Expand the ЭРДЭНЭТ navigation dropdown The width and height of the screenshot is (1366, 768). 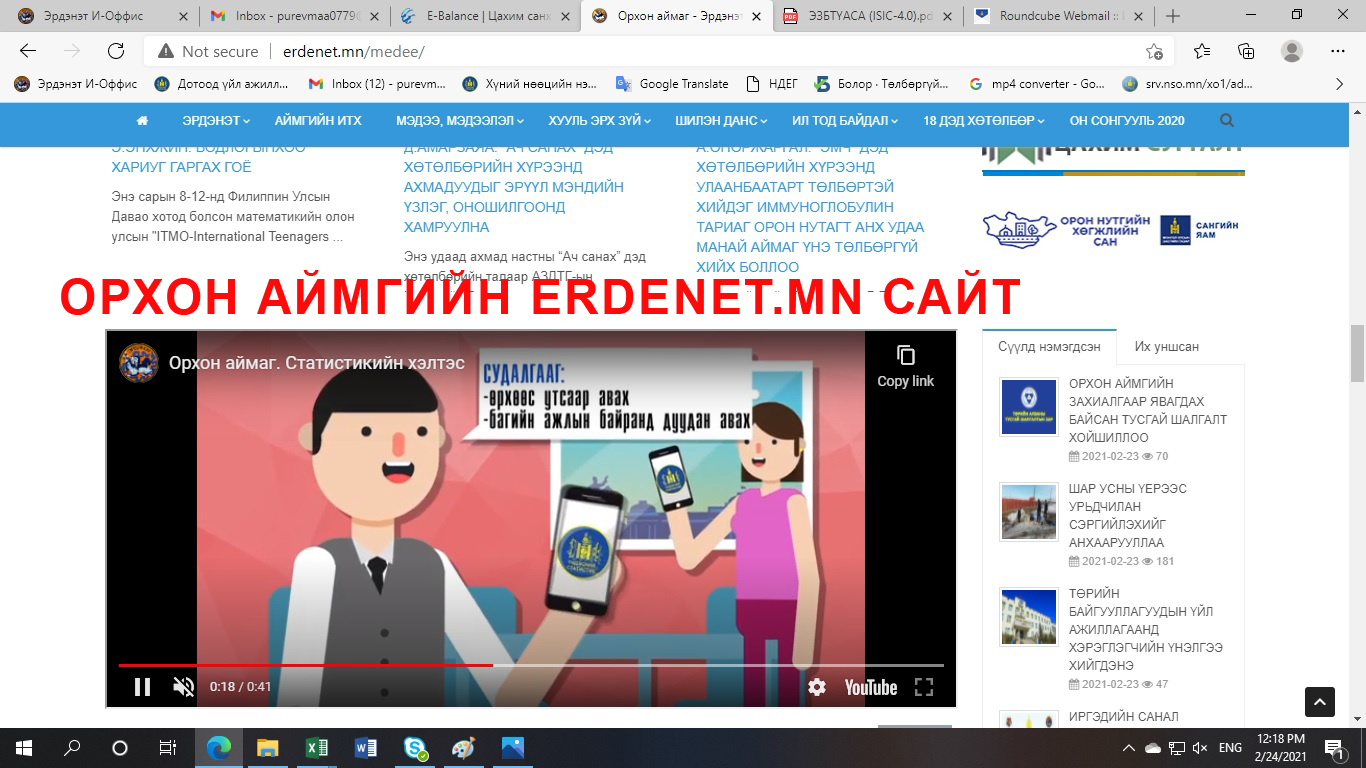click(216, 121)
